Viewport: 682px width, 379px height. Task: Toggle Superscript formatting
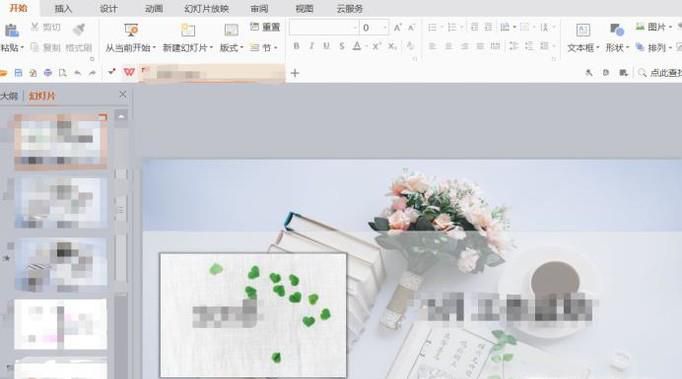377,46
